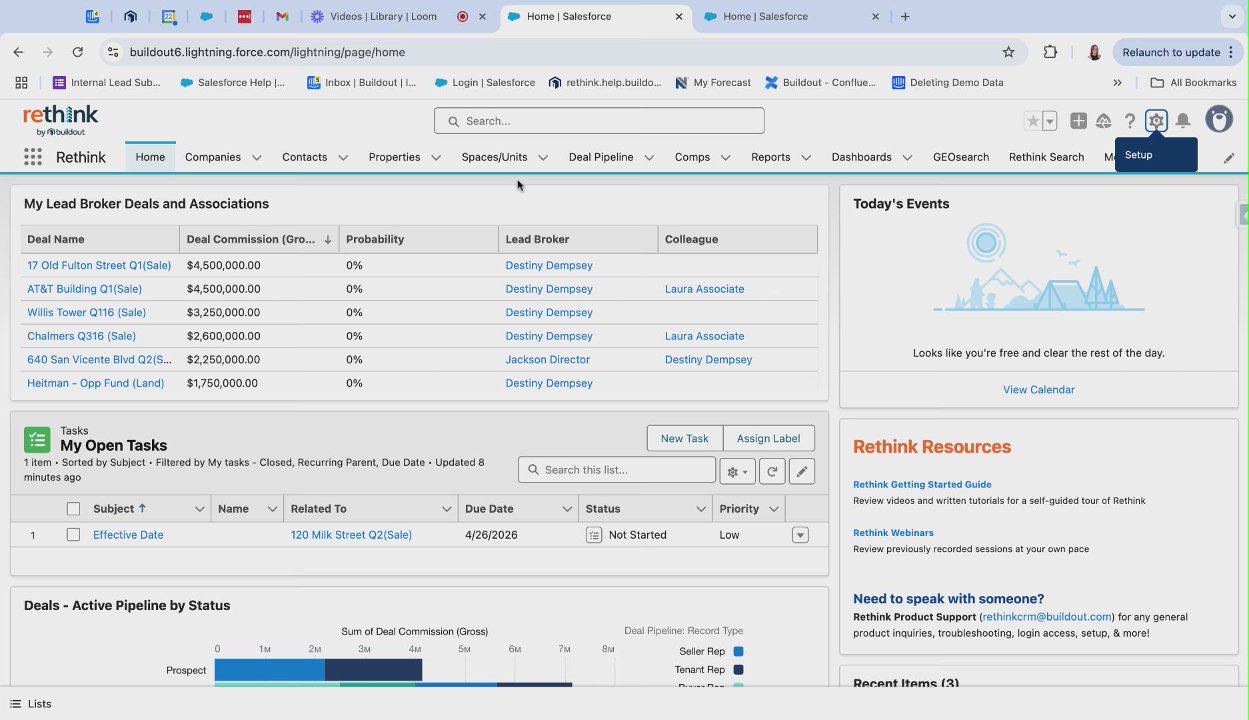Open the Help question mark icon

[1130, 121]
